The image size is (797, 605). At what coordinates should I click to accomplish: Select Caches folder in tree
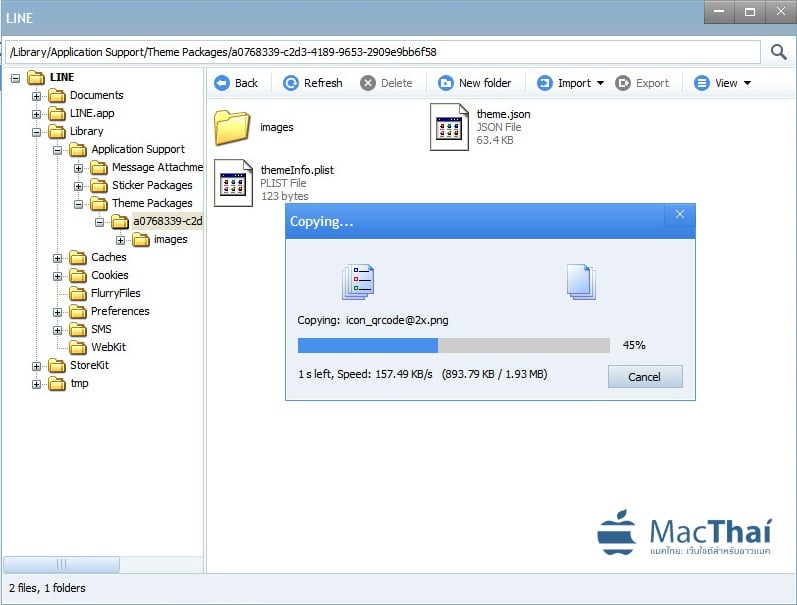point(109,257)
